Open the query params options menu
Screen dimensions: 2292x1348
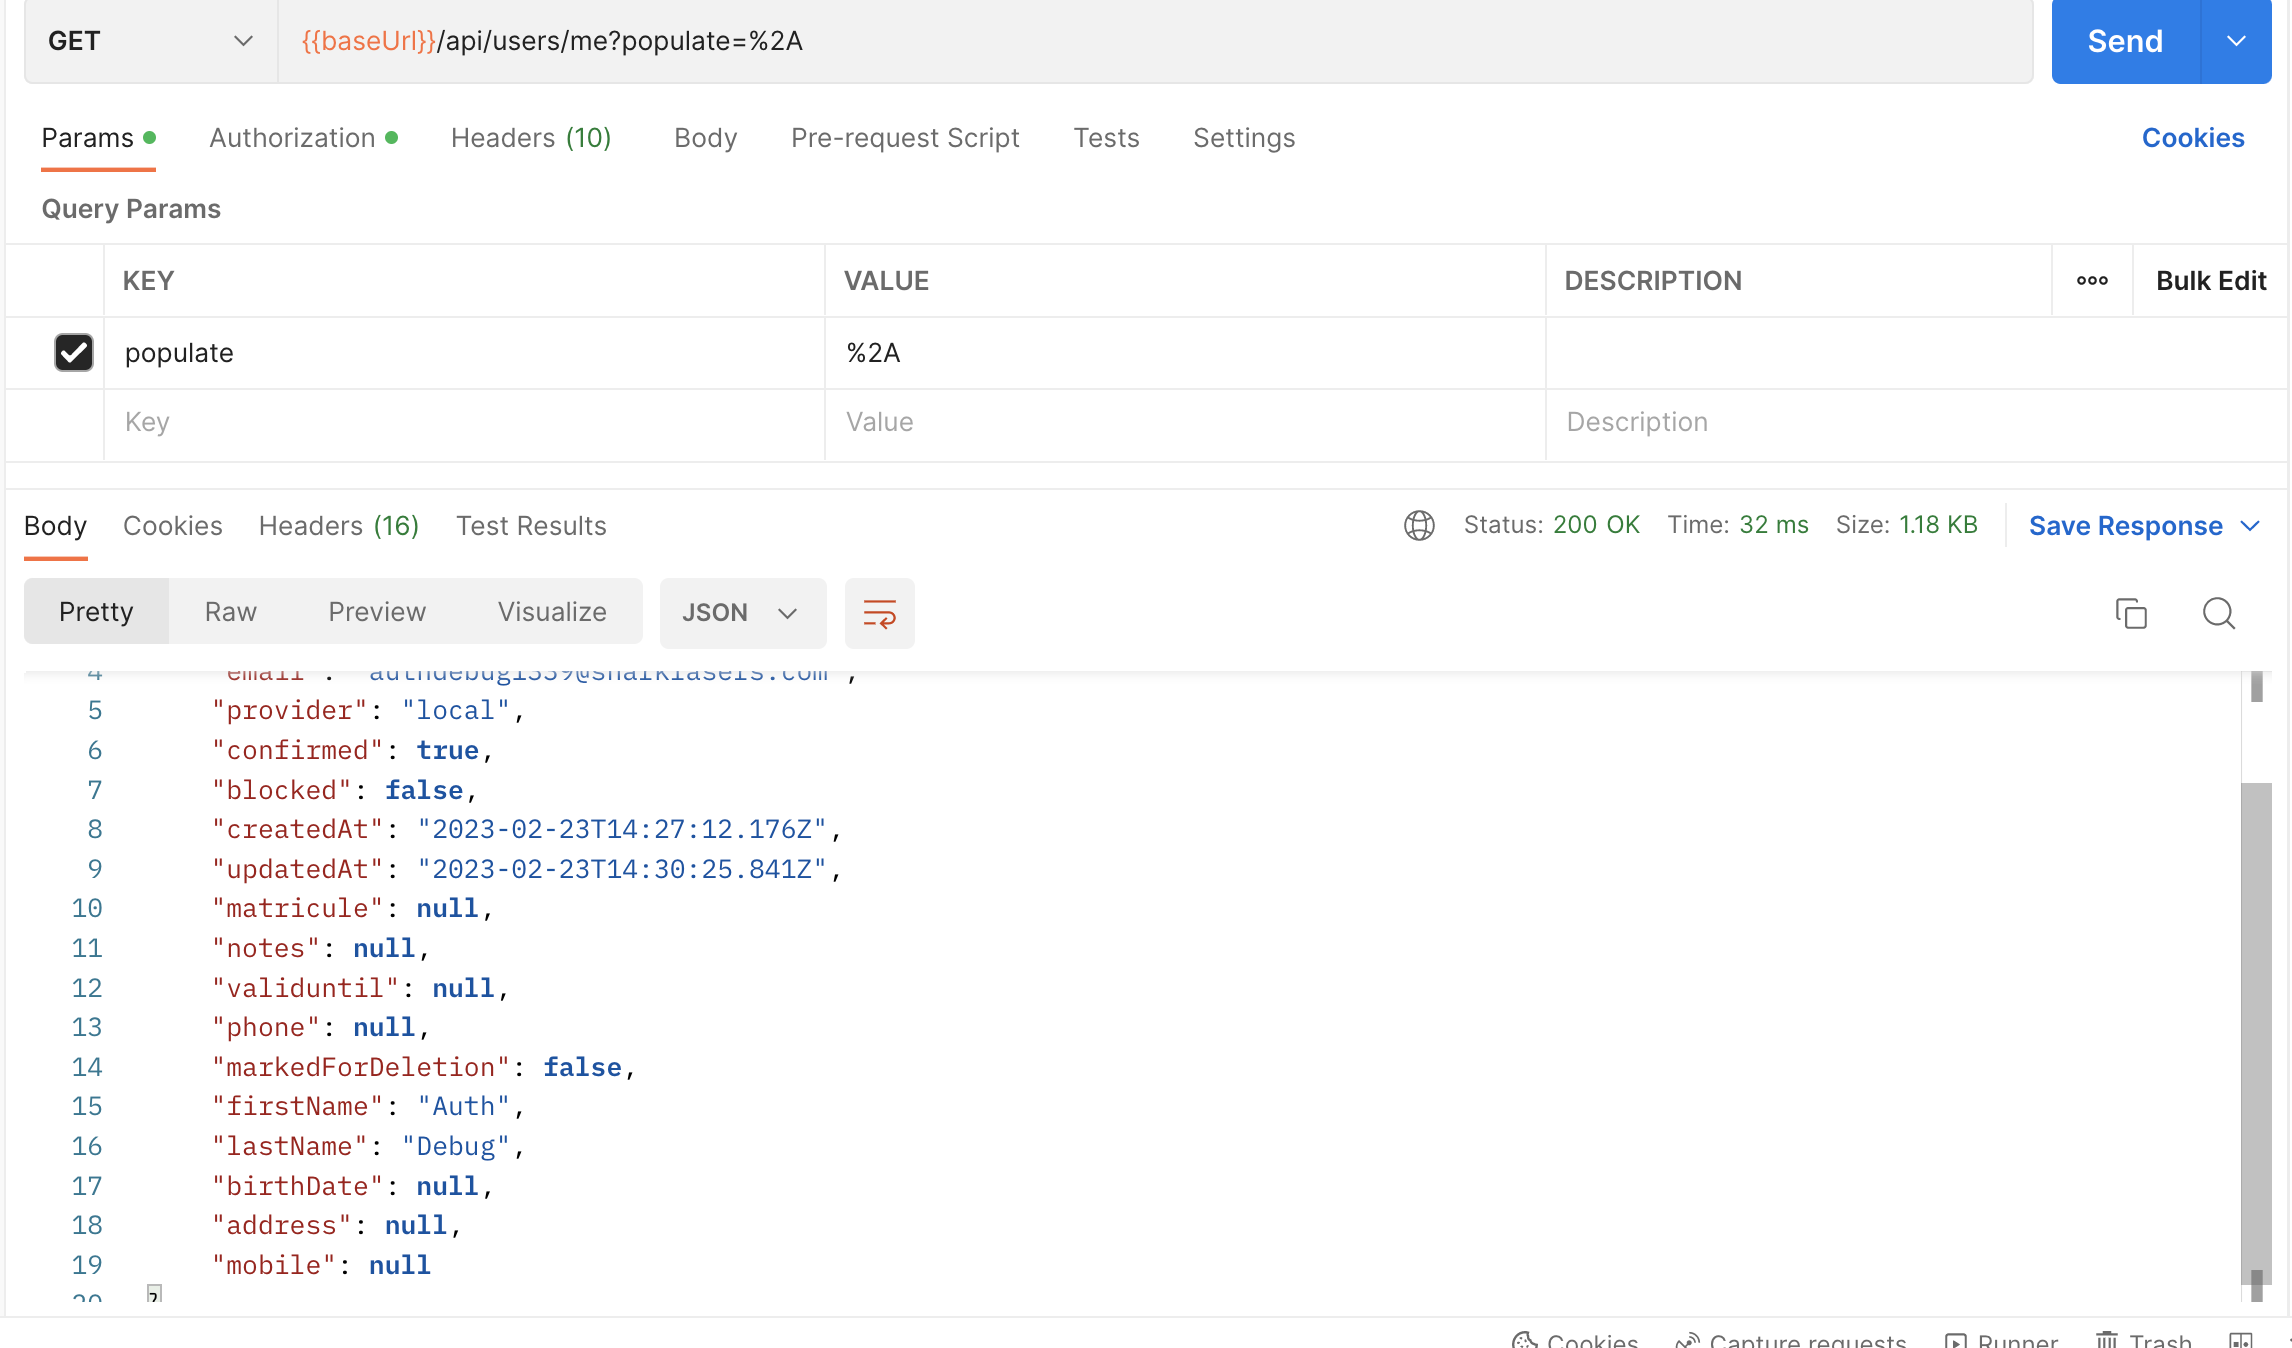2092,280
